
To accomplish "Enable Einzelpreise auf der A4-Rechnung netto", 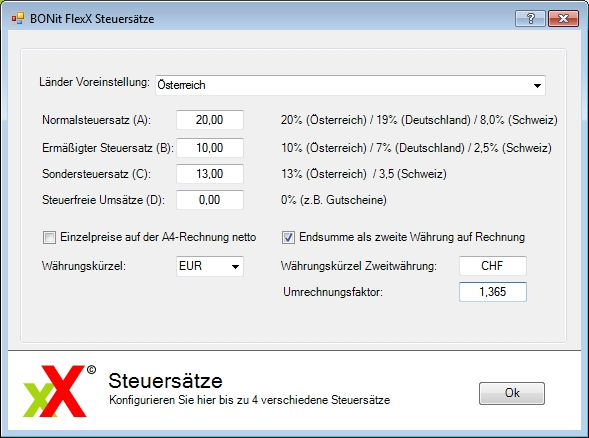I will pyautogui.click(x=49, y=237).
